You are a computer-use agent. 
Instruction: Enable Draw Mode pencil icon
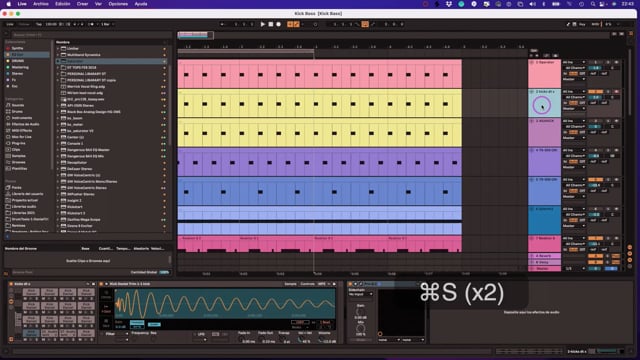click(x=568, y=24)
